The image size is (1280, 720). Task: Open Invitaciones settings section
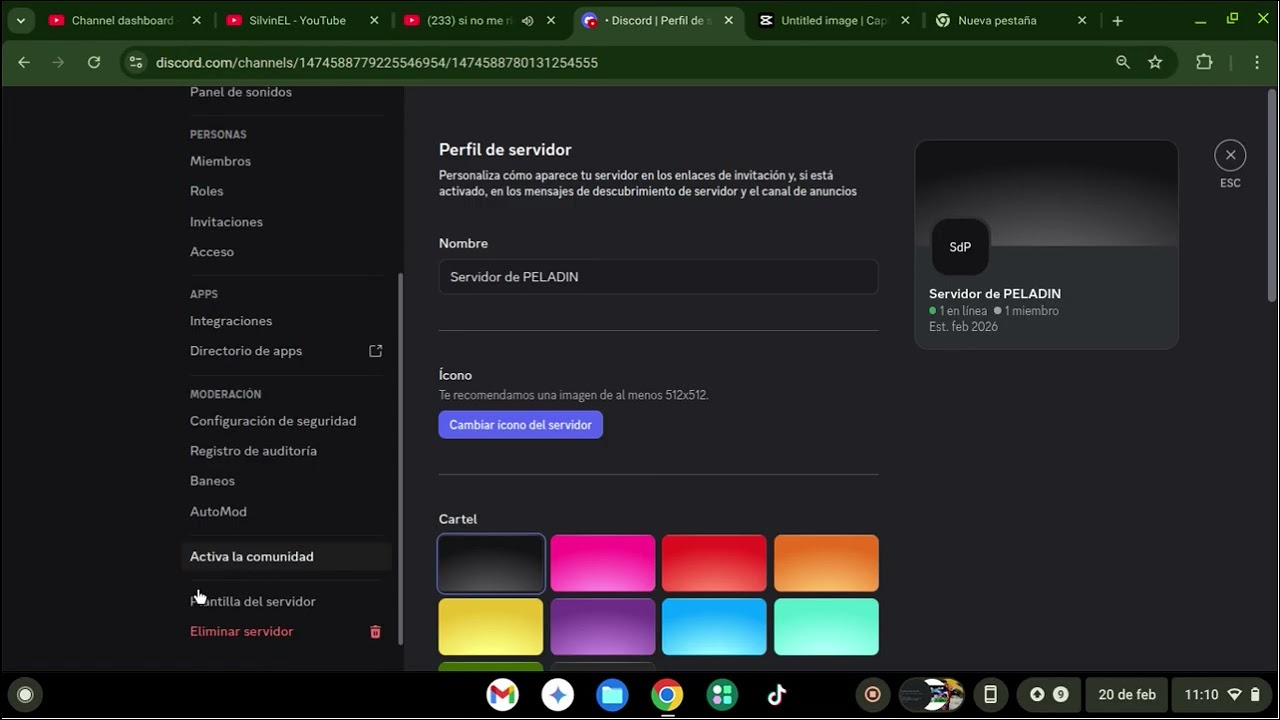pyautogui.click(x=227, y=222)
